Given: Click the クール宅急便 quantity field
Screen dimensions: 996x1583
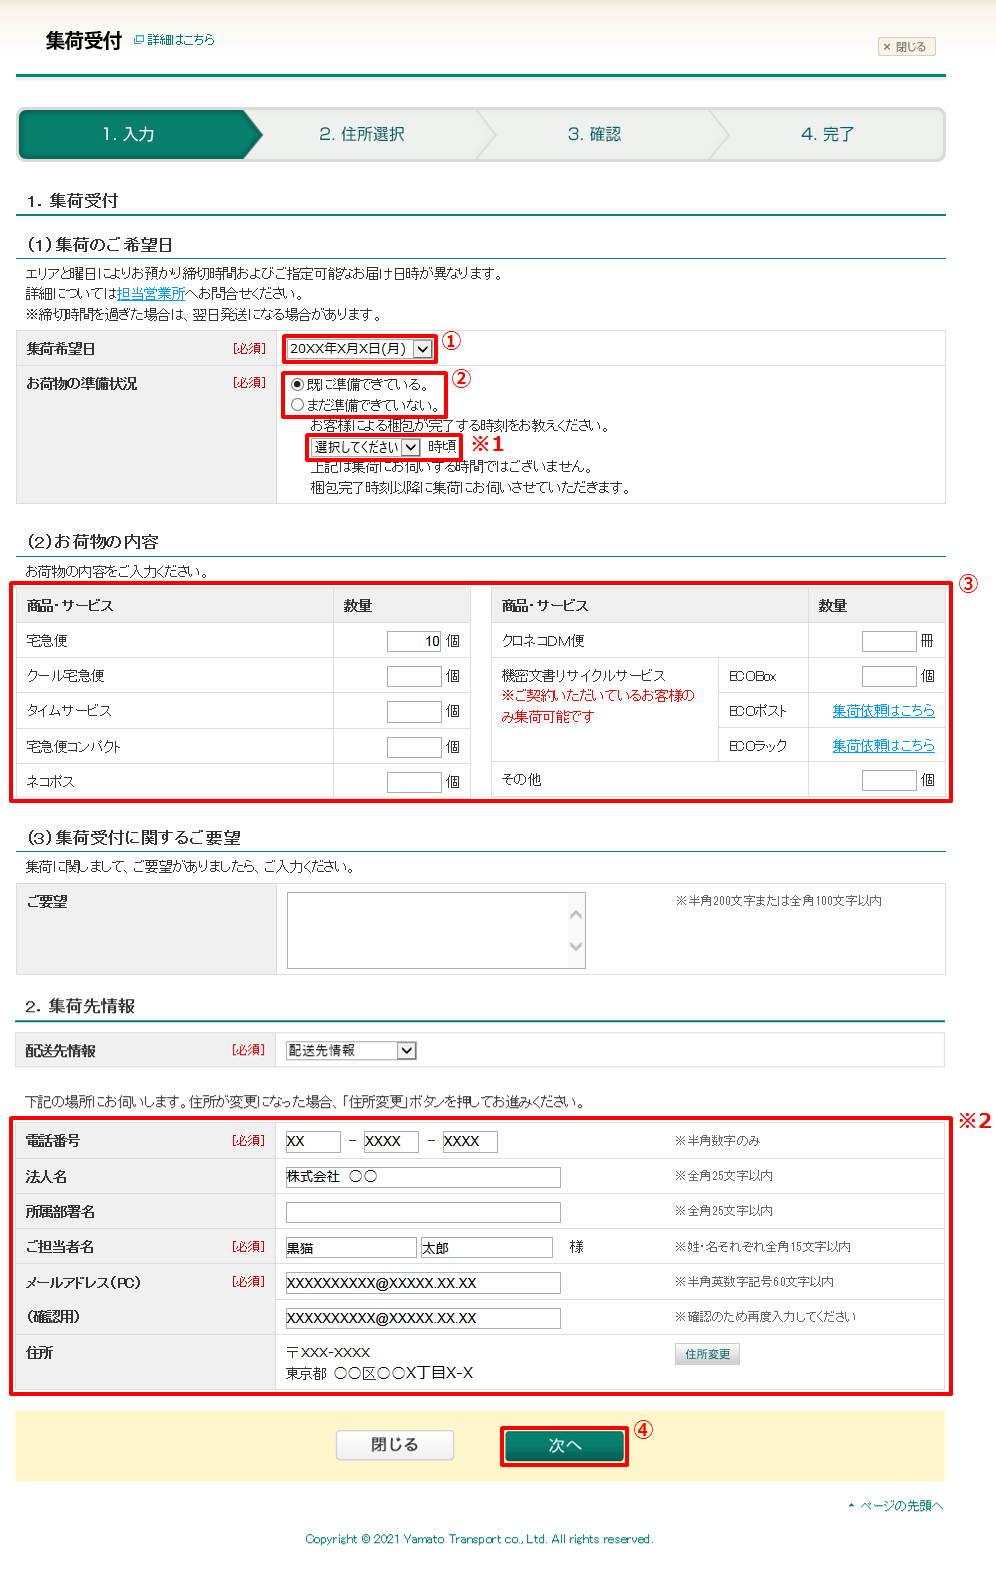Looking at the screenshot, I should (415, 676).
